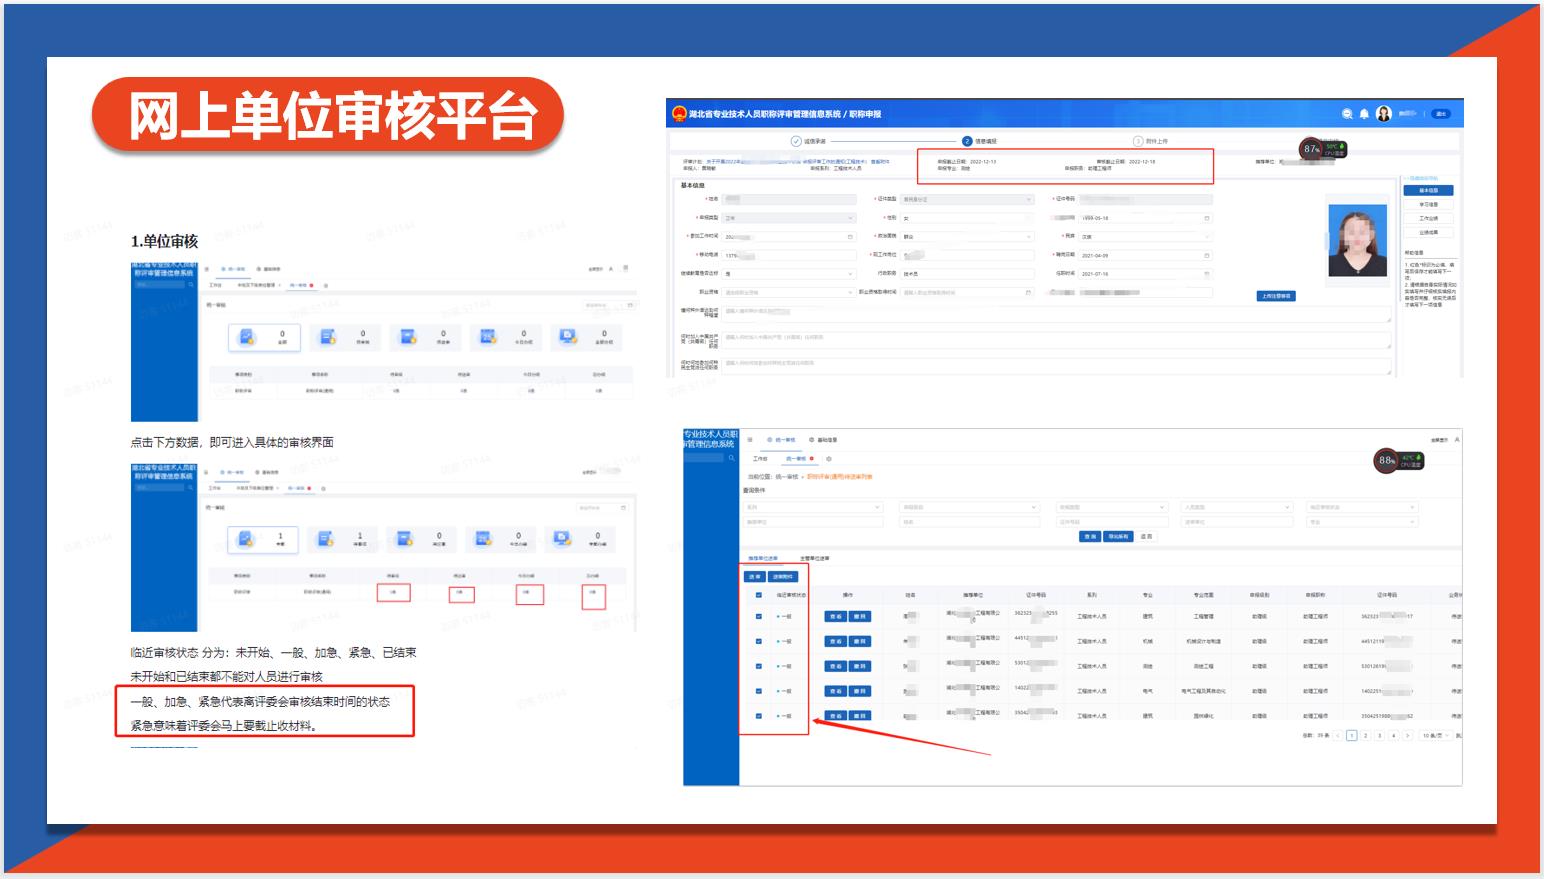Screen dimensions: 1544x879
Task: Switch to the 主管单位送审 tab
Action: (x=814, y=558)
